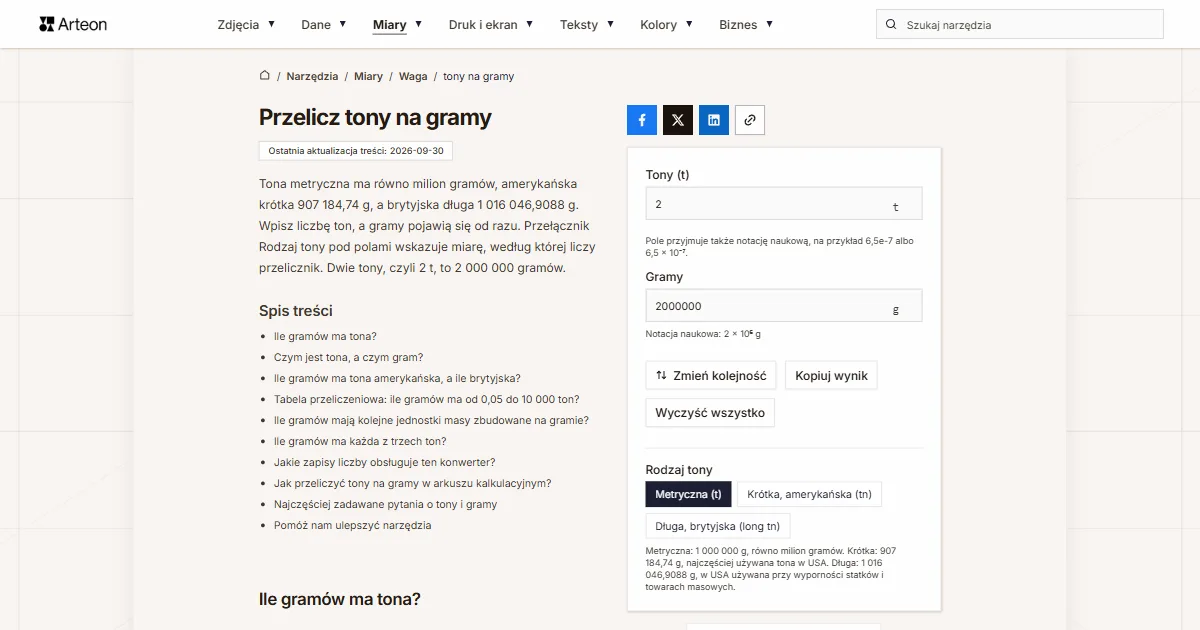The height and width of the screenshot is (630, 1200).
Task: Click the 'Ostatnia aktualizacja treści: 2026-09-30' badge
Action: 356,150
